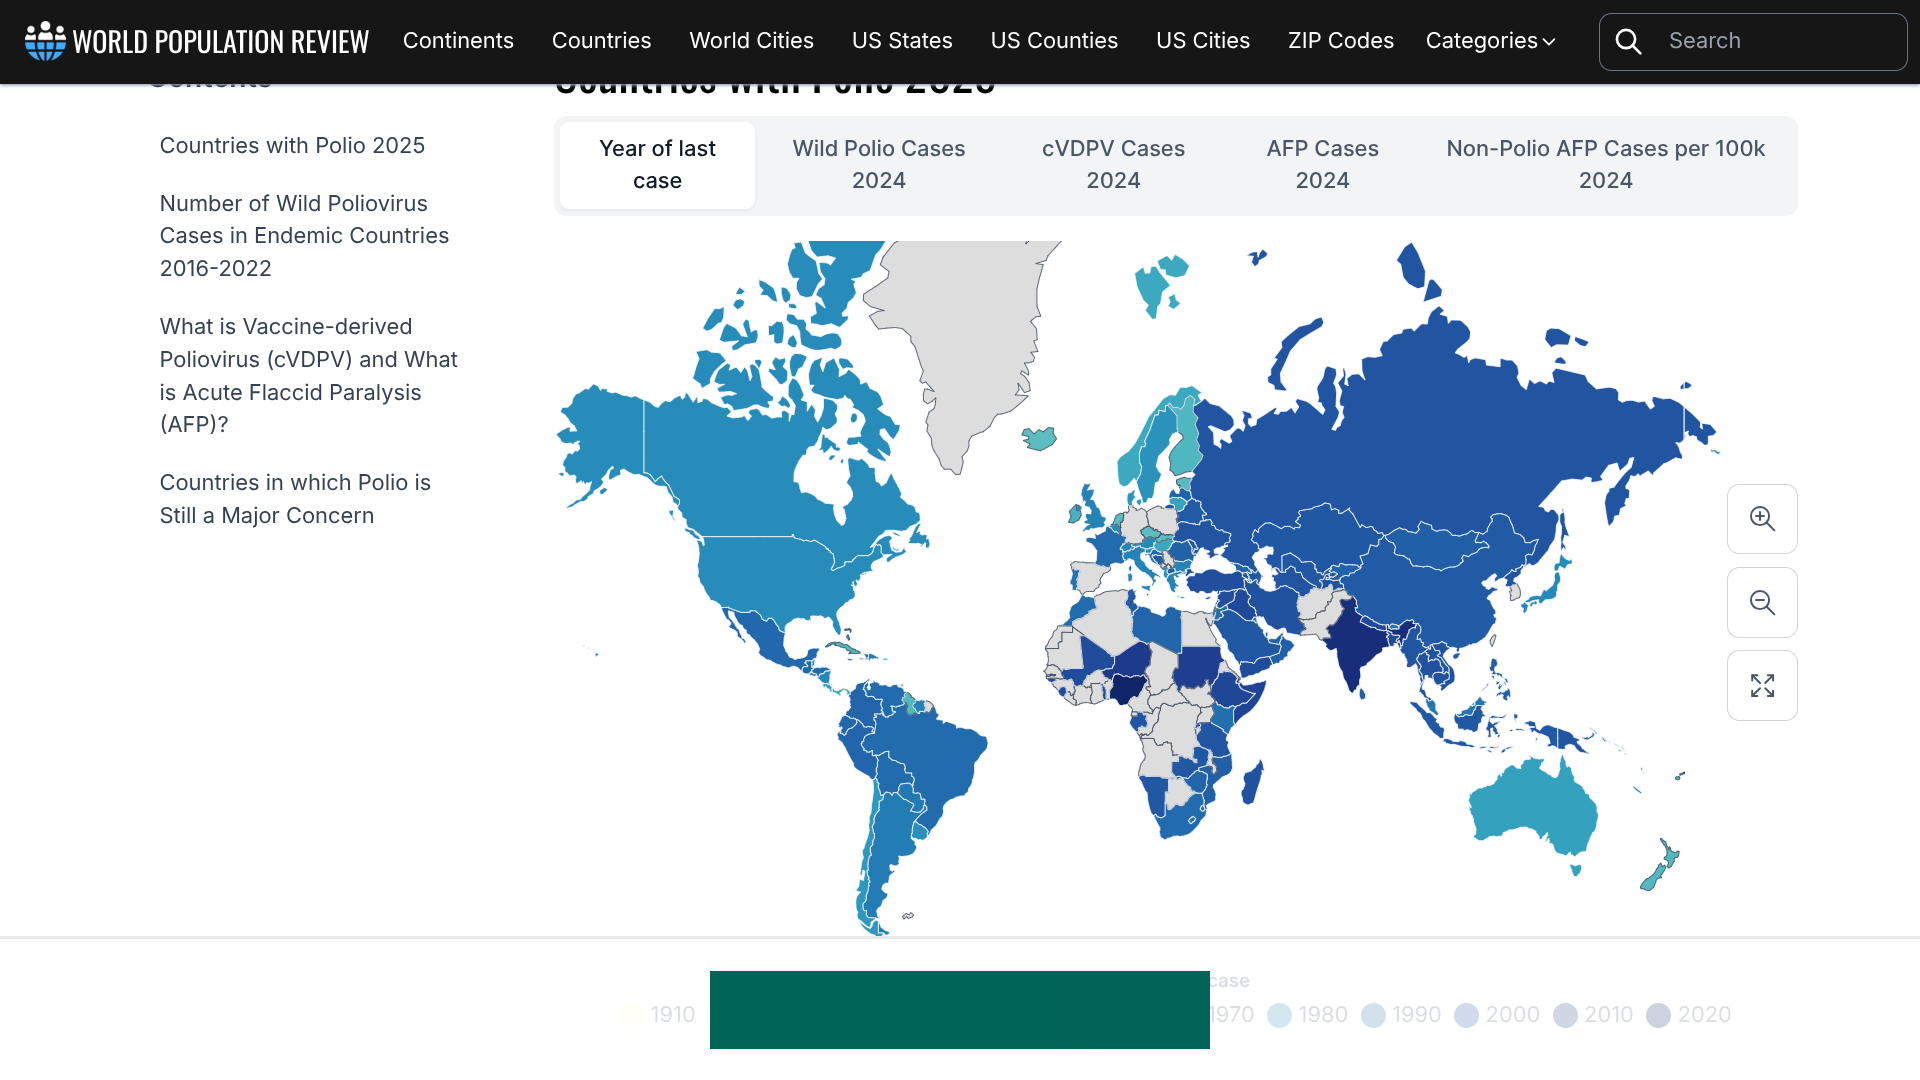Click the World Population Review logo
This screenshot has width=1920, height=1080.
pos(197,41)
